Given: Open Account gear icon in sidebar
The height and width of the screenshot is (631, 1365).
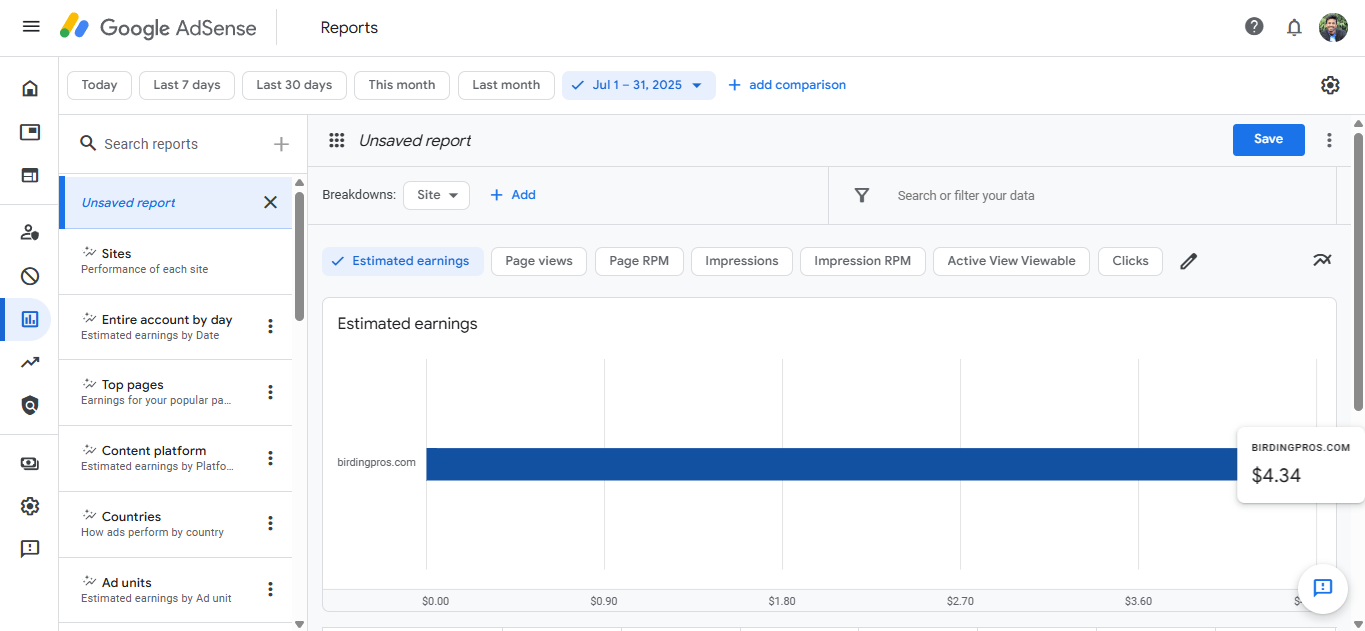Looking at the screenshot, I should pyautogui.click(x=30, y=506).
